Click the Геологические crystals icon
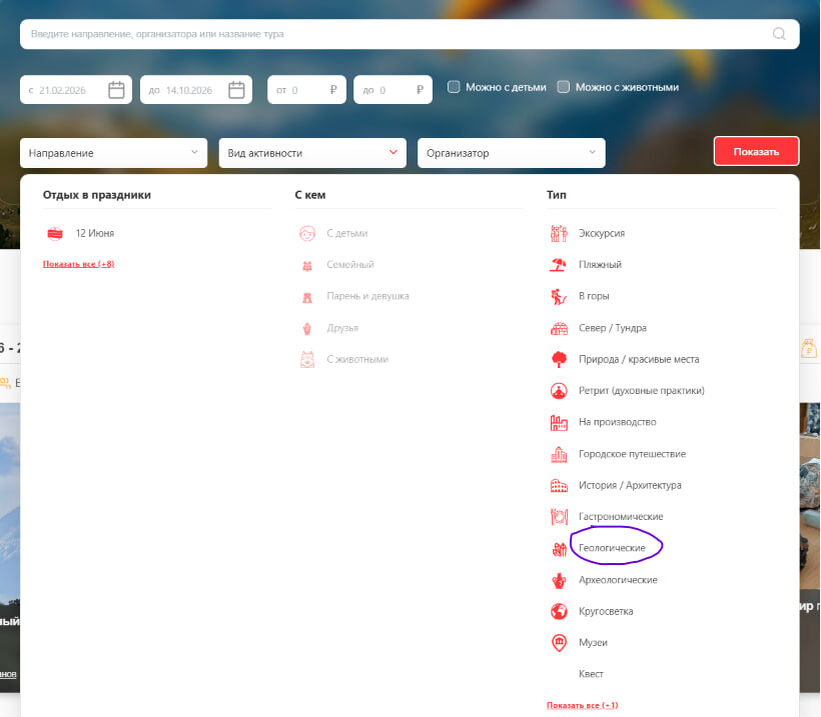This screenshot has height=717, width=821. [x=560, y=549]
